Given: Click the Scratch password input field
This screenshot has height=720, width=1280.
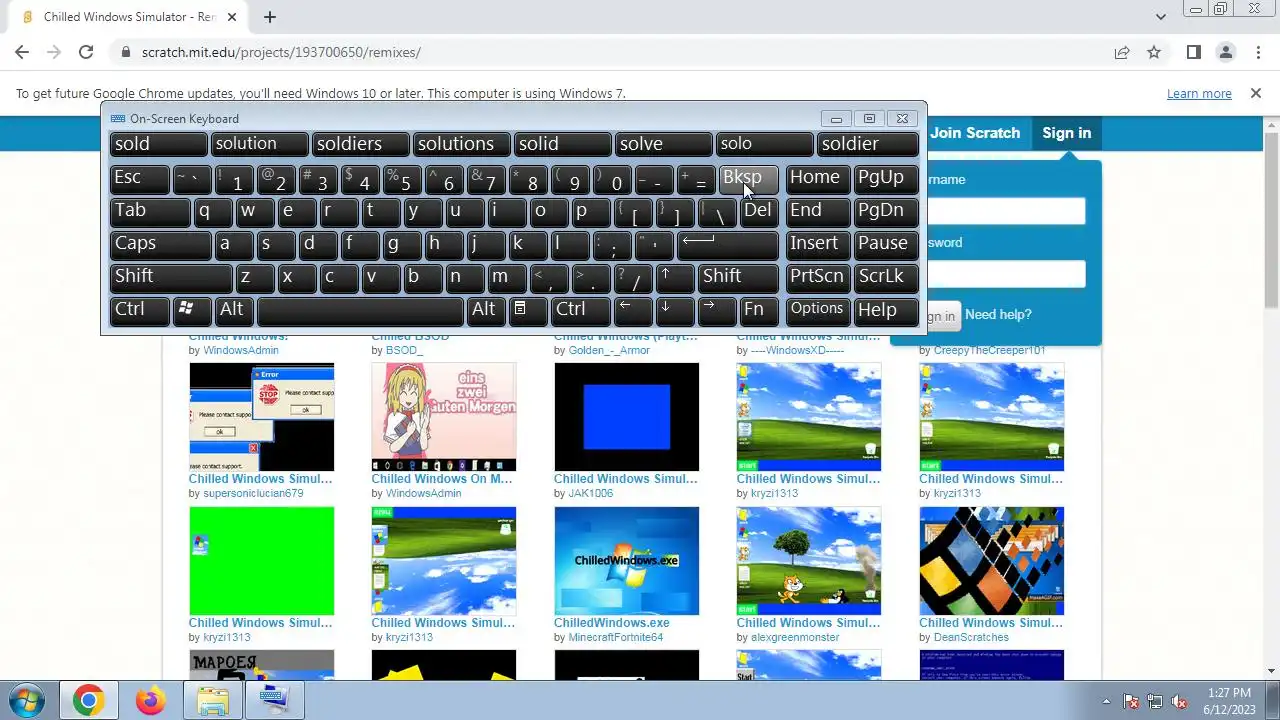Looking at the screenshot, I should (1006, 274).
